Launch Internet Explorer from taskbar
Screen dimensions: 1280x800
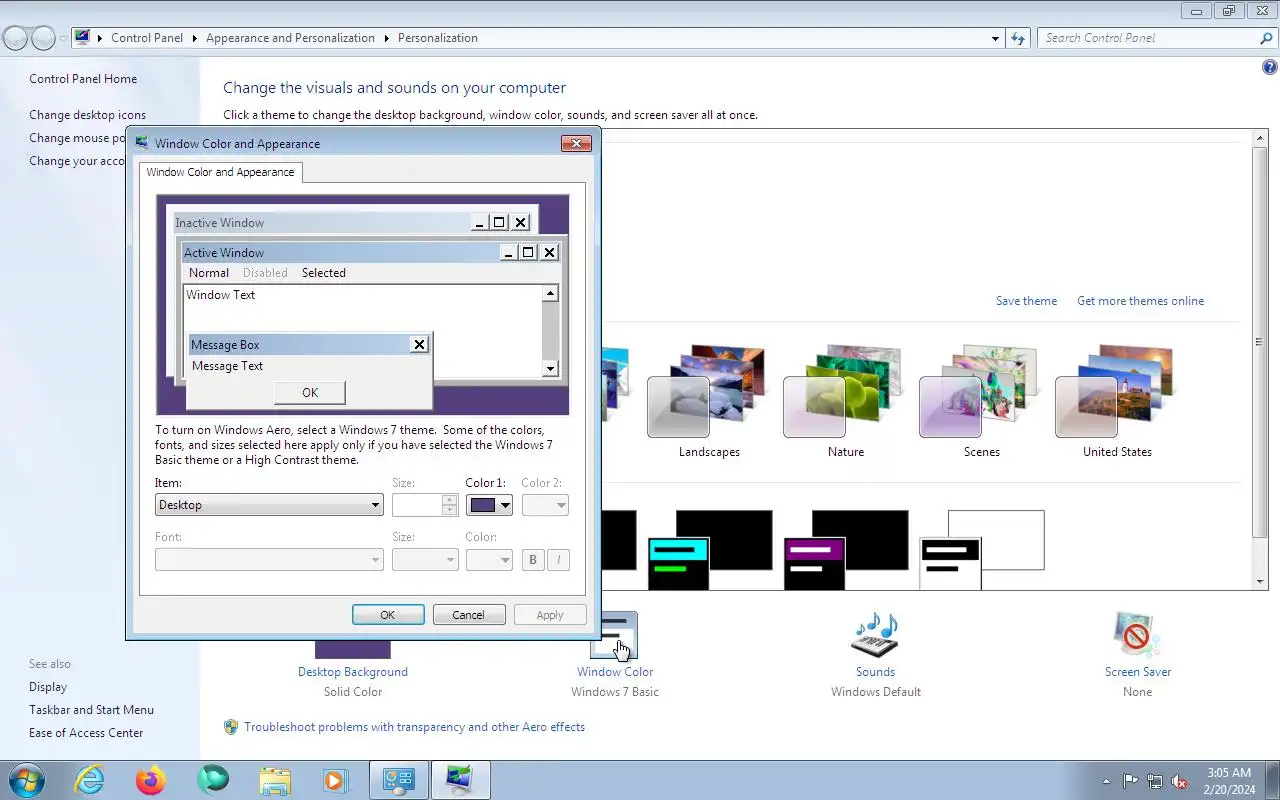coord(90,780)
